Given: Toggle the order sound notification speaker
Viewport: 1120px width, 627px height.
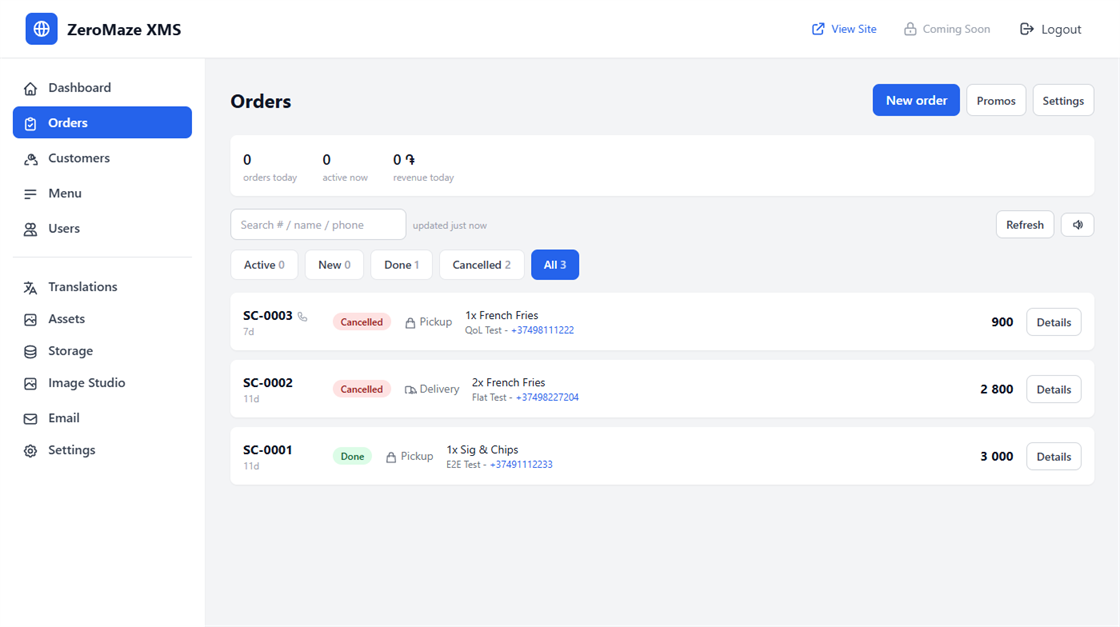Looking at the screenshot, I should point(1077,225).
